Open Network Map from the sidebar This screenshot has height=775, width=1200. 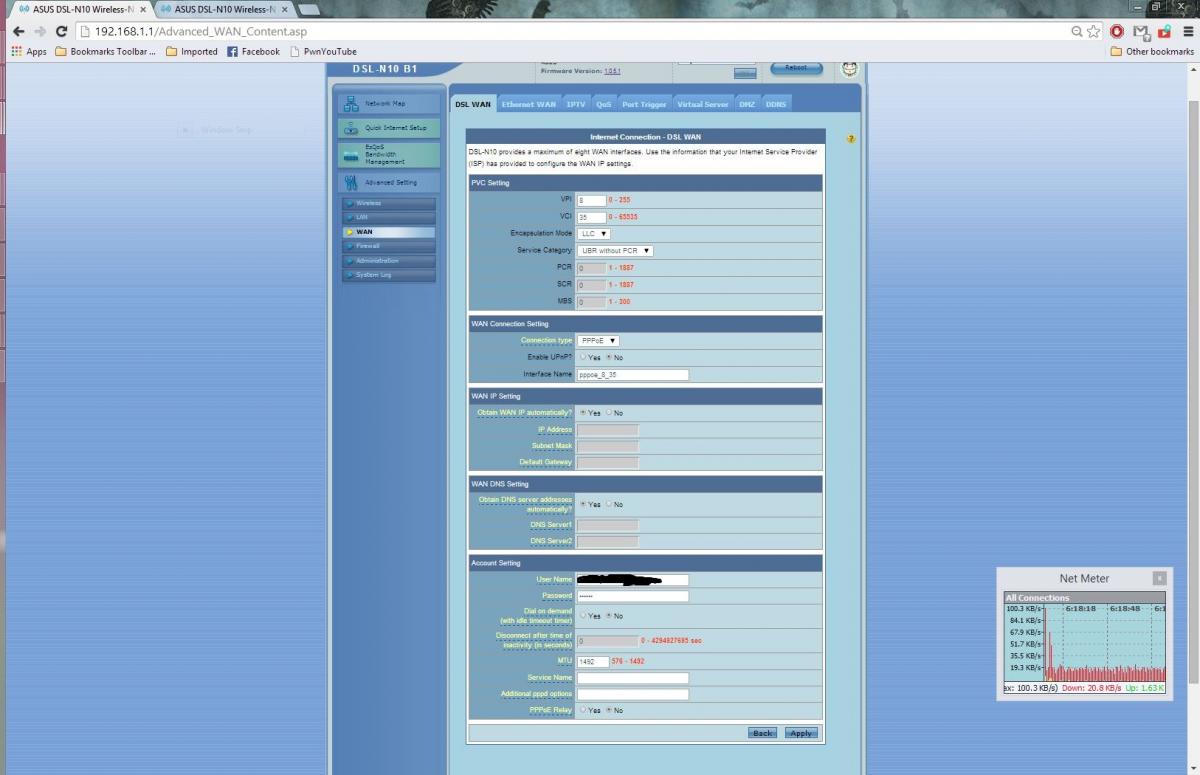tap(389, 103)
